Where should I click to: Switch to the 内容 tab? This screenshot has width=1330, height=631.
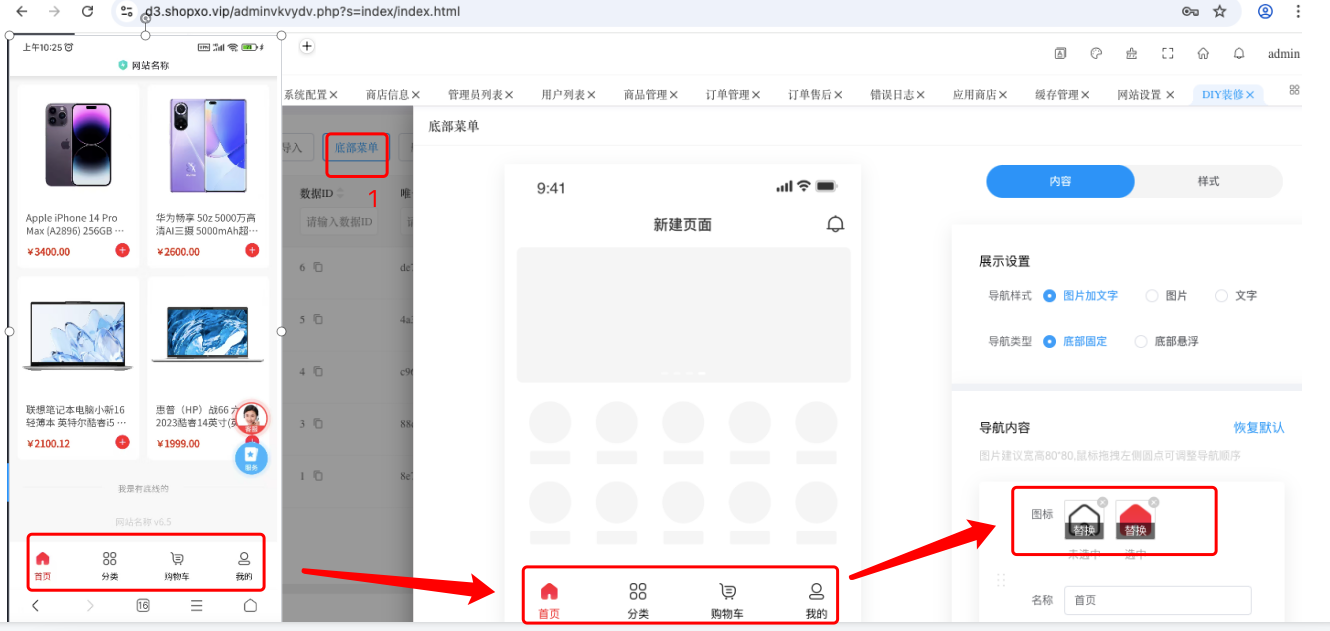pyautogui.click(x=1060, y=181)
